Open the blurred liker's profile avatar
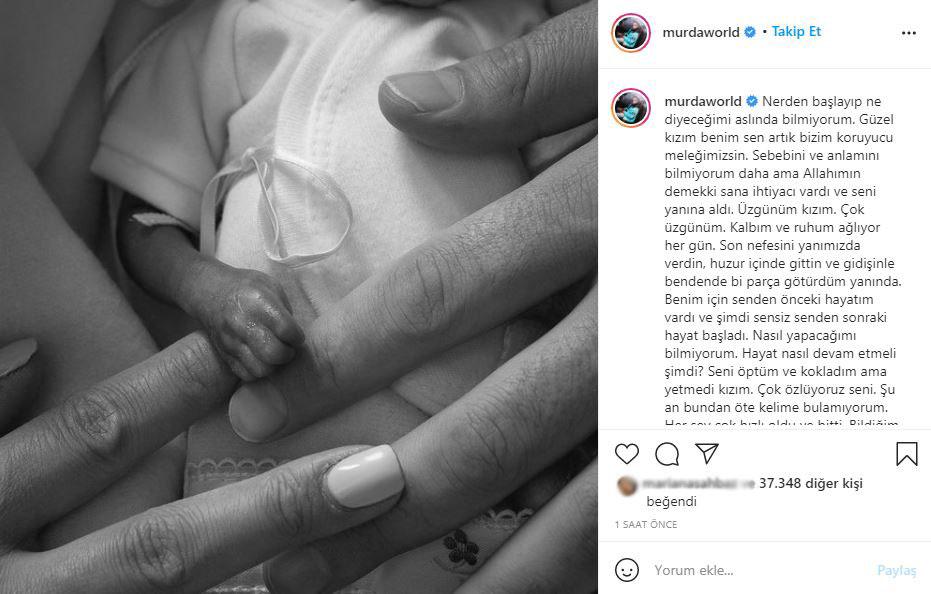931x594 pixels. tap(626, 485)
